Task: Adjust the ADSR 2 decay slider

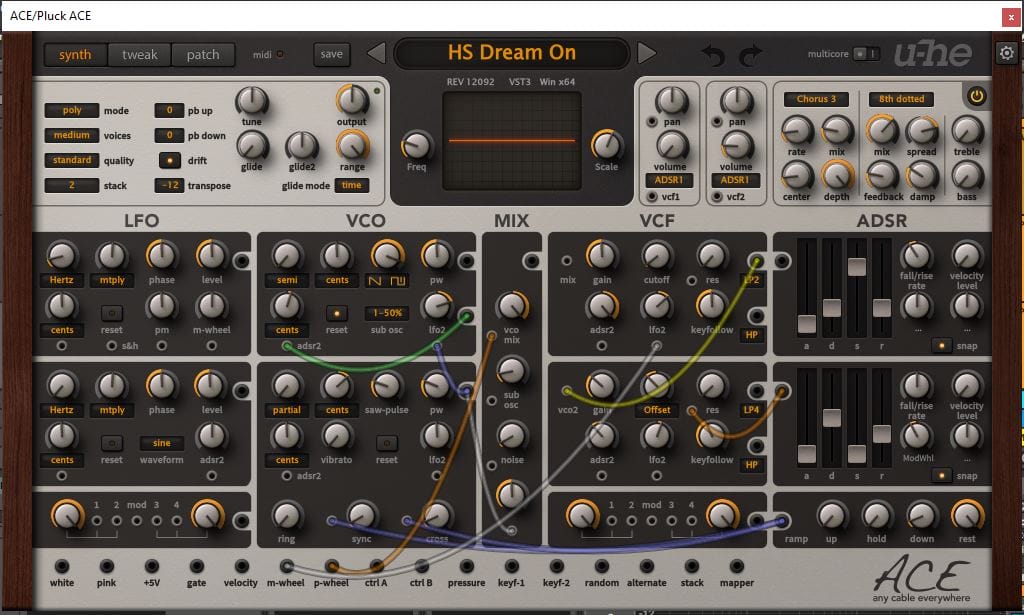Action: point(831,418)
